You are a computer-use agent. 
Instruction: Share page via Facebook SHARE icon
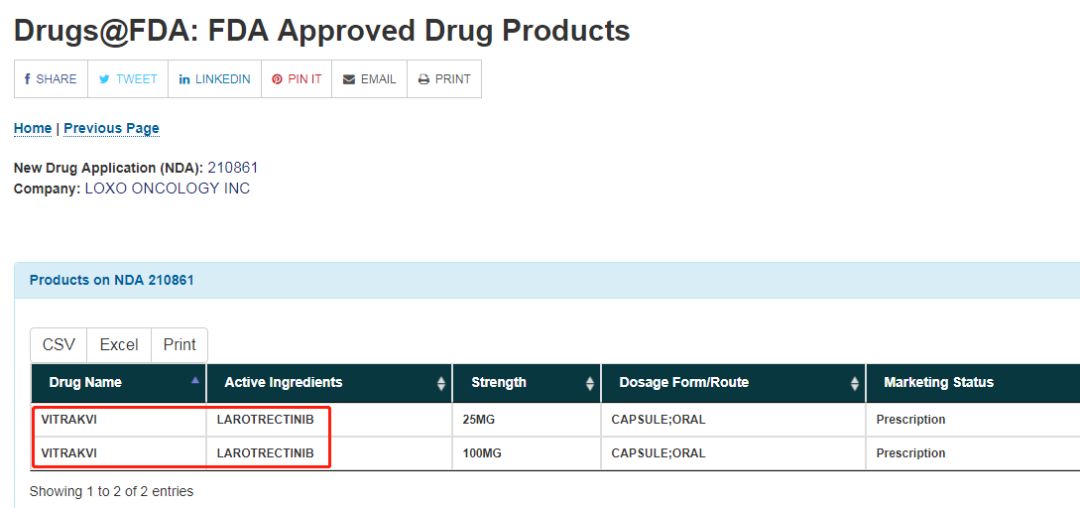point(28,79)
